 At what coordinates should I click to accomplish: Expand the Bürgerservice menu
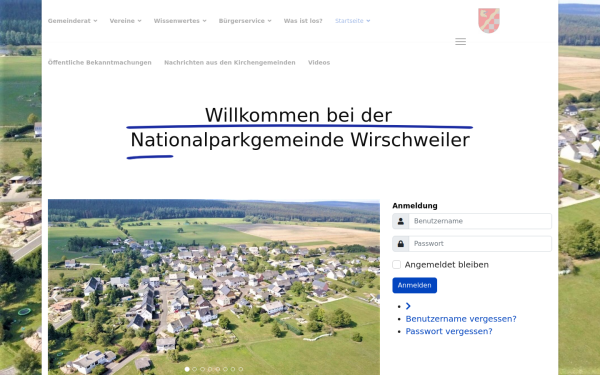point(245,21)
